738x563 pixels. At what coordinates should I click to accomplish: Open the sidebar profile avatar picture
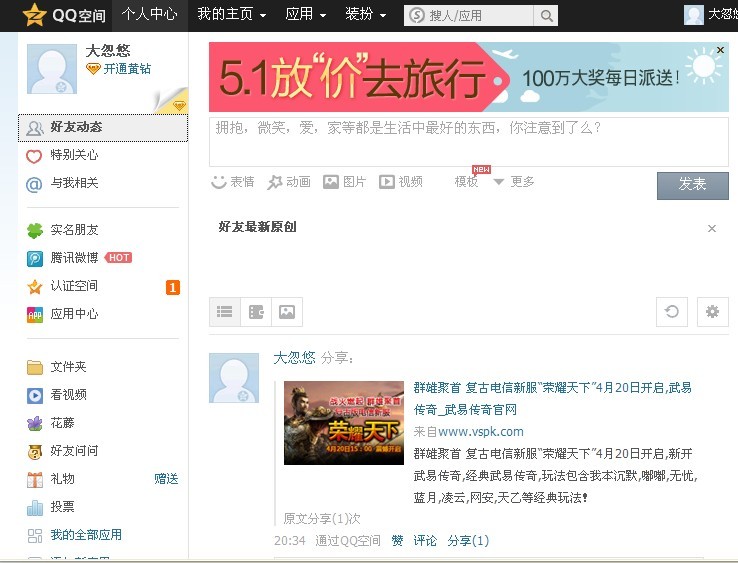tap(52, 69)
